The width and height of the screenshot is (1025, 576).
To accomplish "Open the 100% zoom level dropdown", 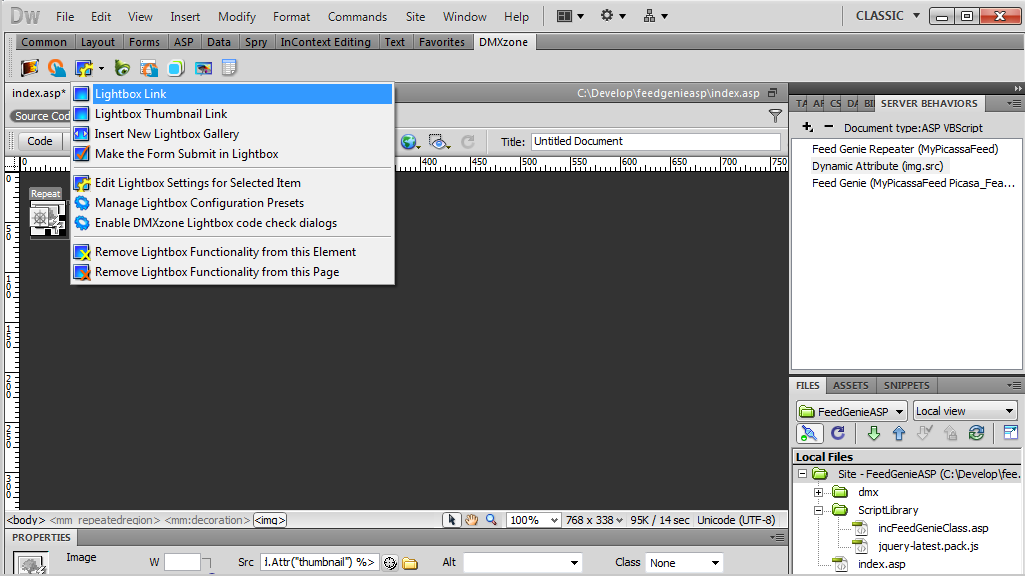I will 533,520.
